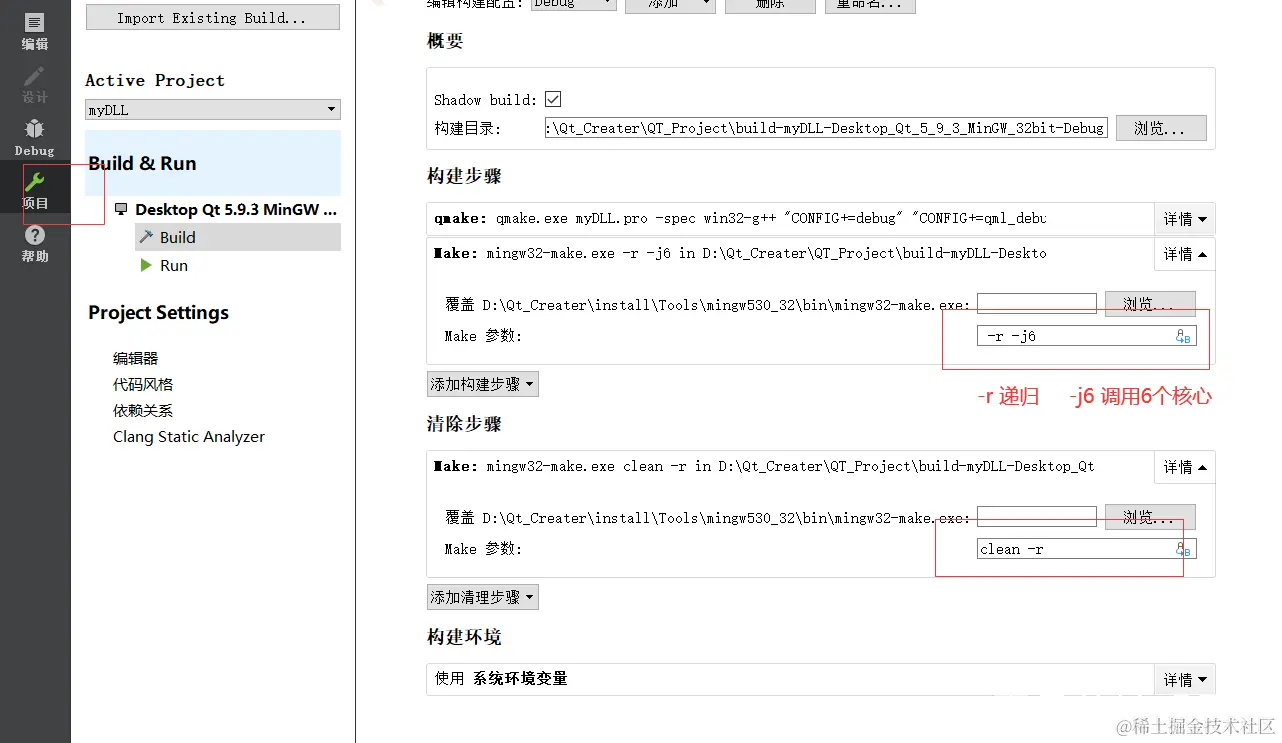The image size is (1282, 743).
Task: Open 依赖关系 project settings
Action: (143, 410)
